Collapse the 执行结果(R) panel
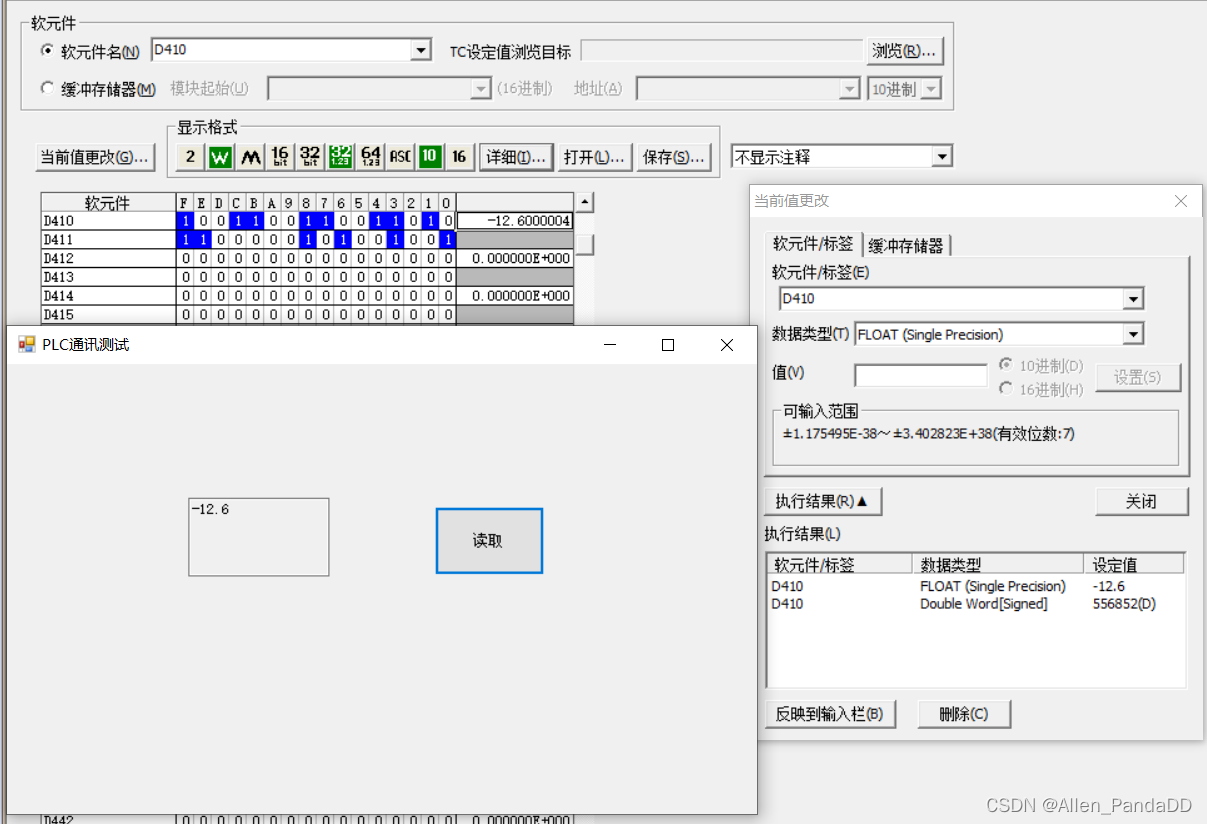The width and height of the screenshot is (1207, 824). tap(822, 501)
